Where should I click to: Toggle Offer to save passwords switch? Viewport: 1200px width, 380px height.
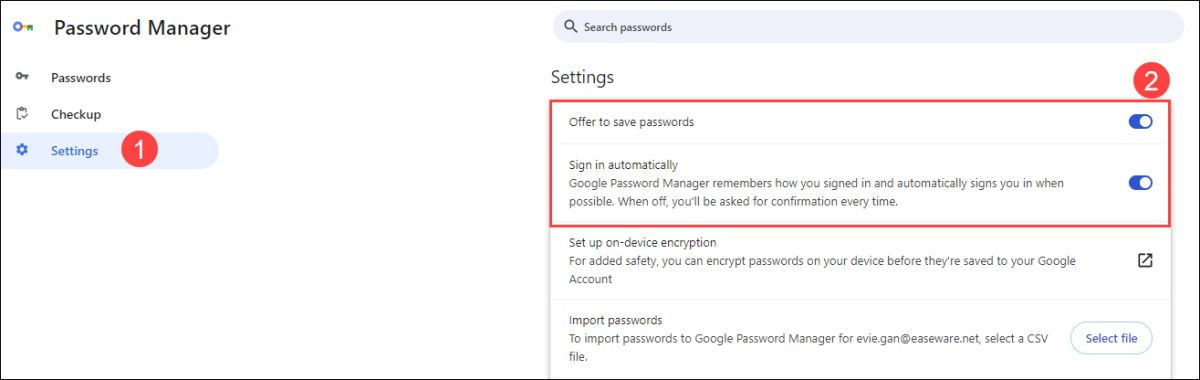tap(1140, 122)
